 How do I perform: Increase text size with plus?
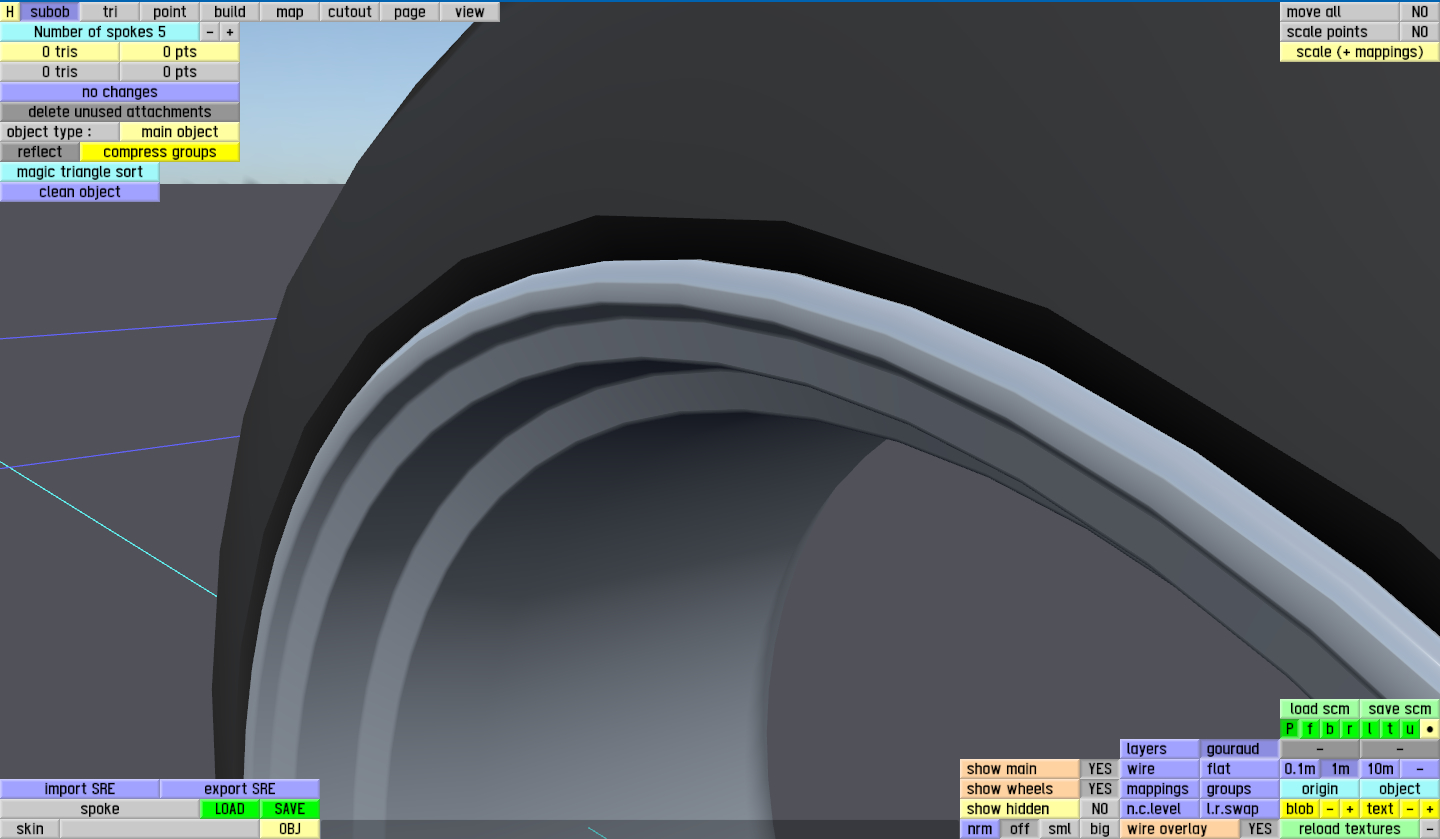(x=1430, y=809)
